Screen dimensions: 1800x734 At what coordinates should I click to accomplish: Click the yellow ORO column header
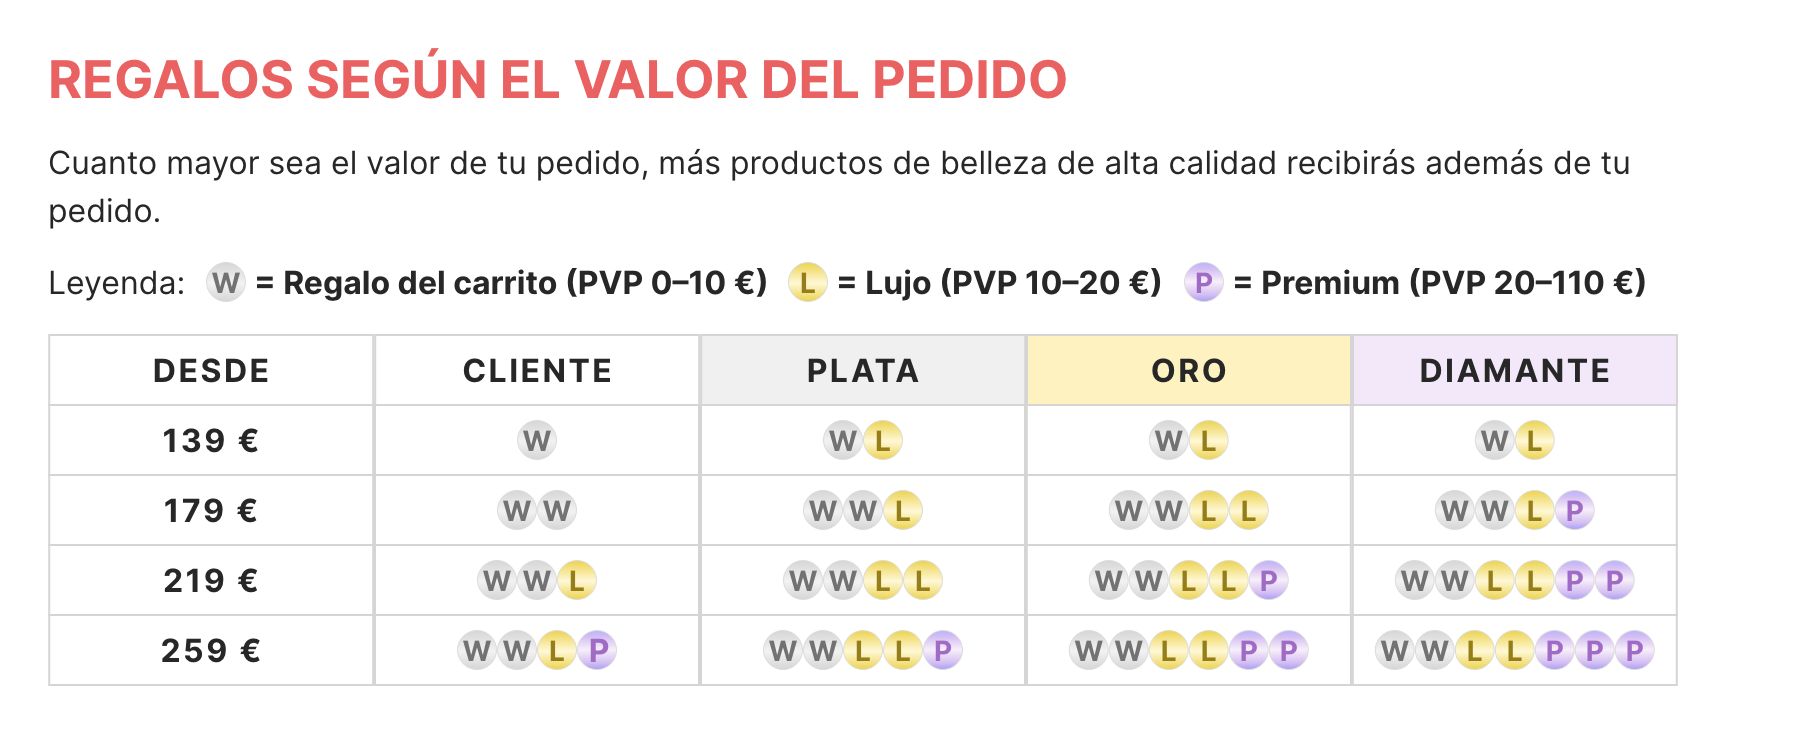1189,371
